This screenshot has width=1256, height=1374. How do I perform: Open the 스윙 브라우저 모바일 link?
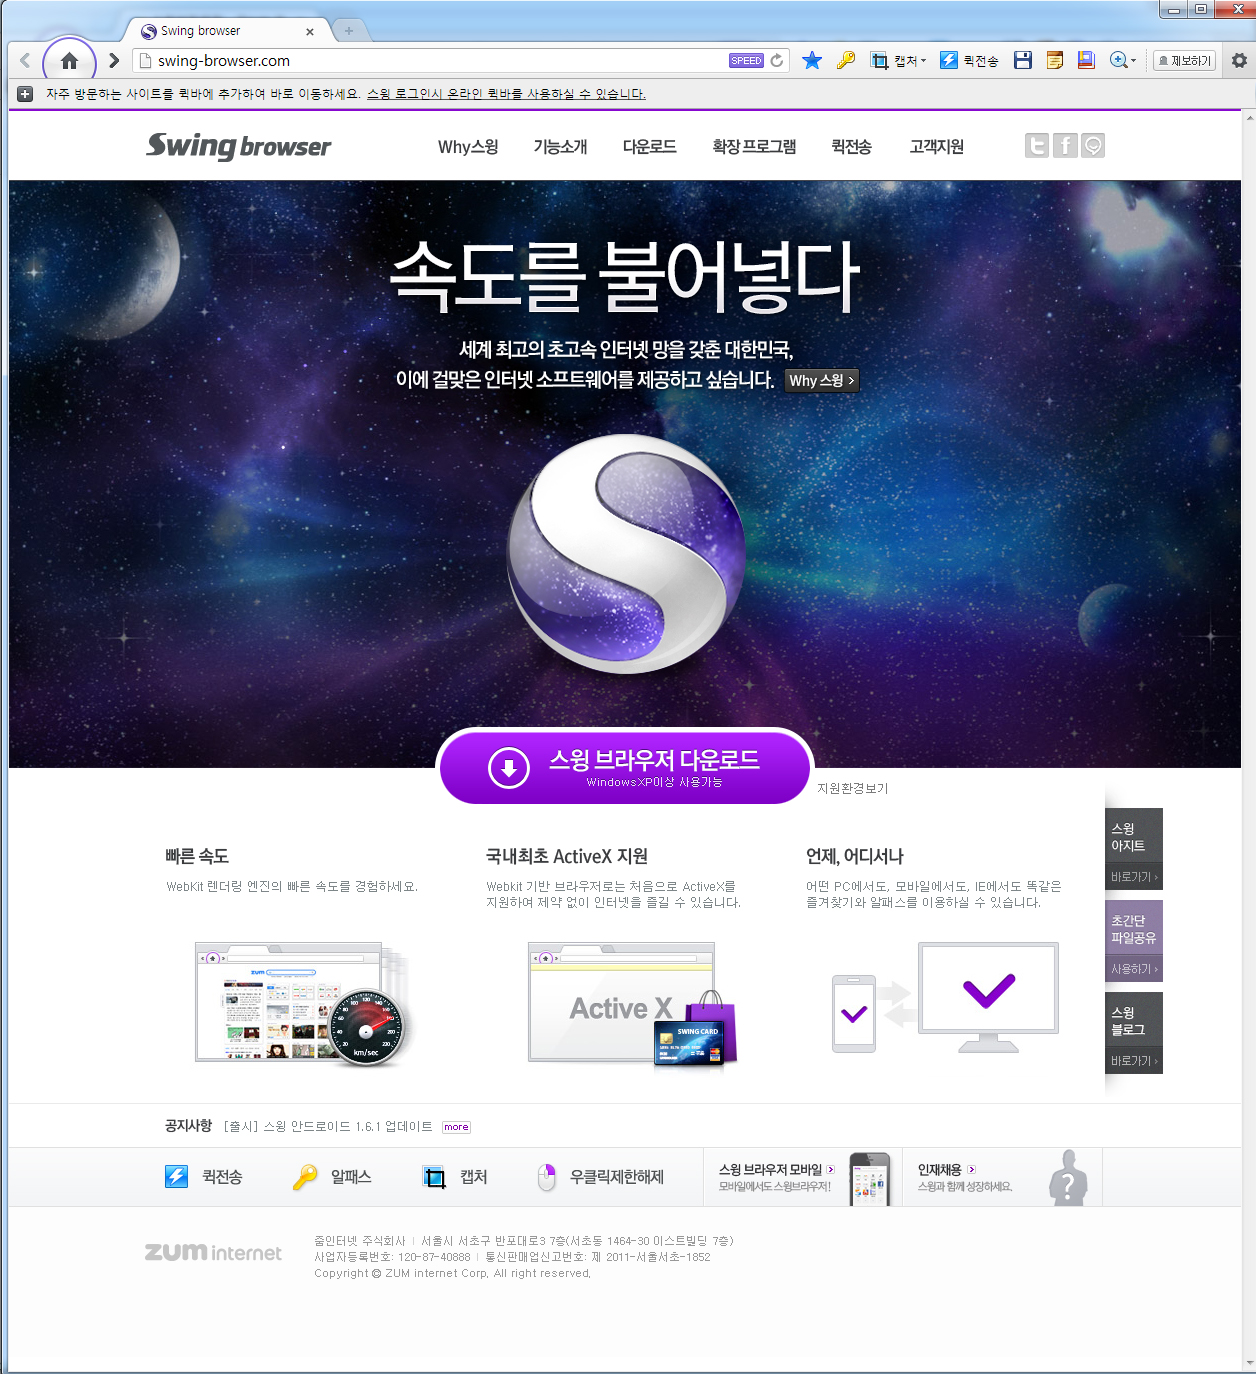(x=776, y=1170)
